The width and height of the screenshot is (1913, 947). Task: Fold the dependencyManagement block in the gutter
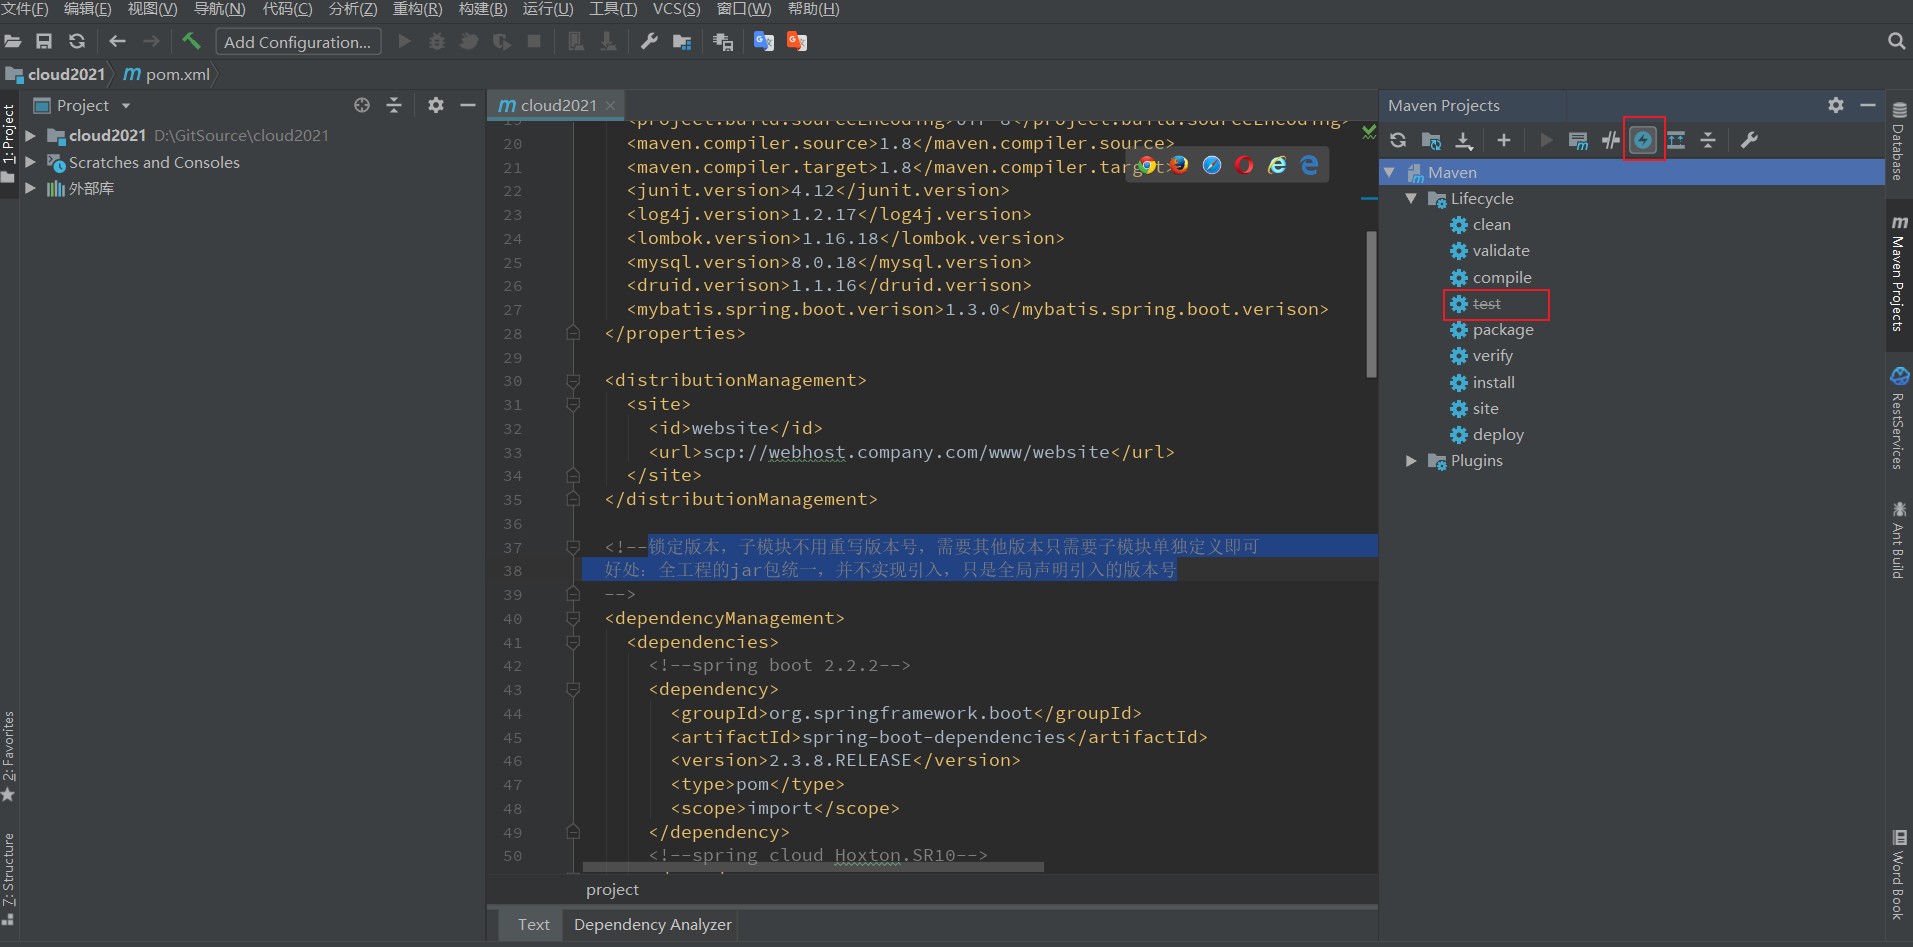tap(573, 618)
